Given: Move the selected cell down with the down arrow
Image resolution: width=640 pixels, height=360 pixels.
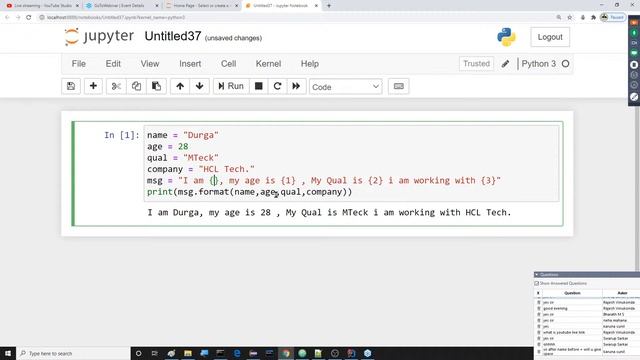Looking at the screenshot, I should click(x=200, y=86).
